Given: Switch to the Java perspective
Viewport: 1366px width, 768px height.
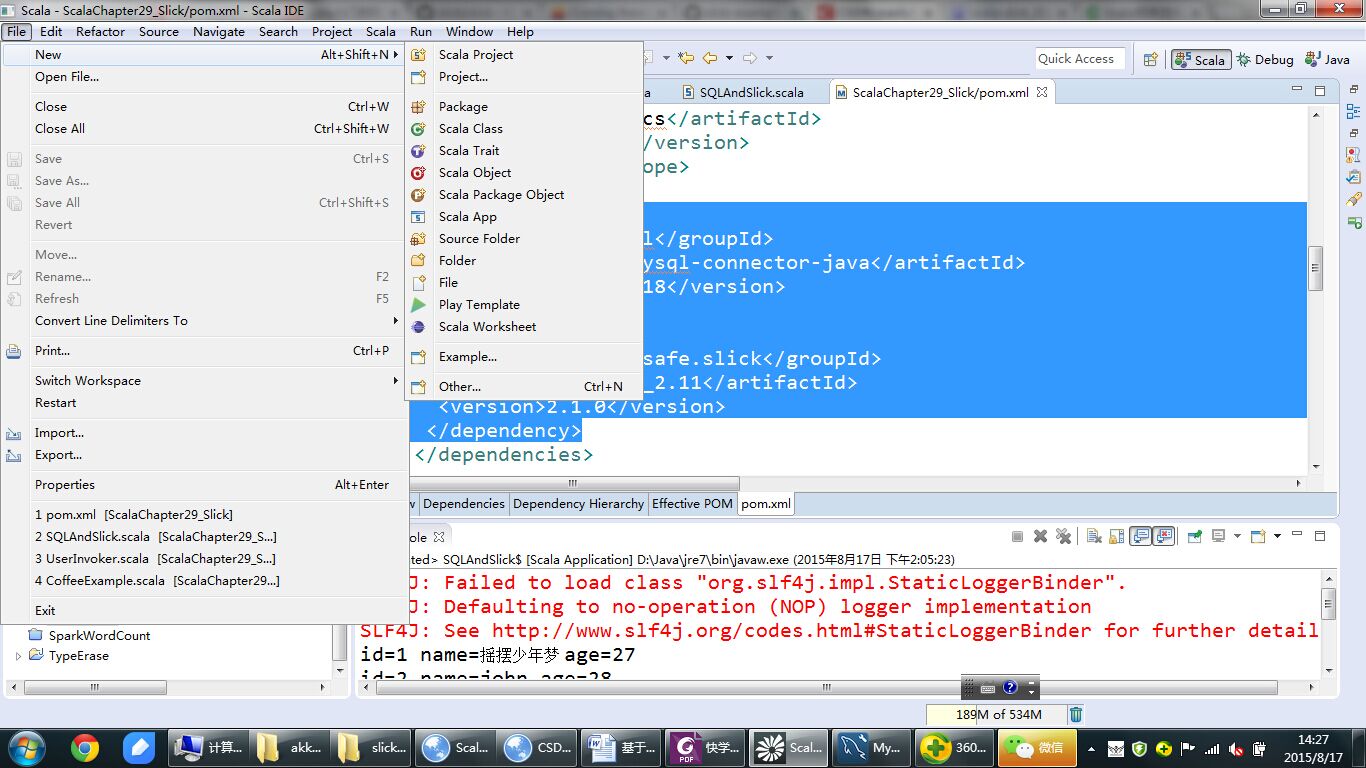Looking at the screenshot, I should pyautogui.click(x=1327, y=59).
